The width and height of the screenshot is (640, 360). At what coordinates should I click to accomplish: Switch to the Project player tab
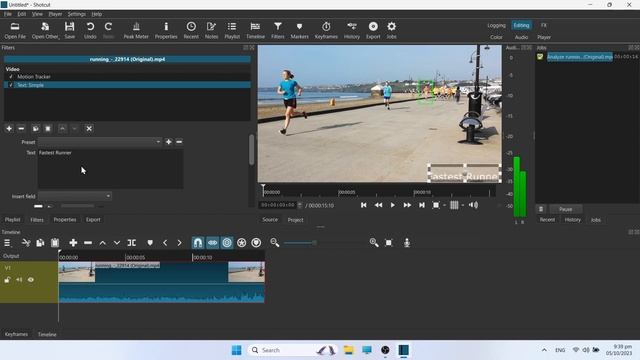[x=296, y=220]
